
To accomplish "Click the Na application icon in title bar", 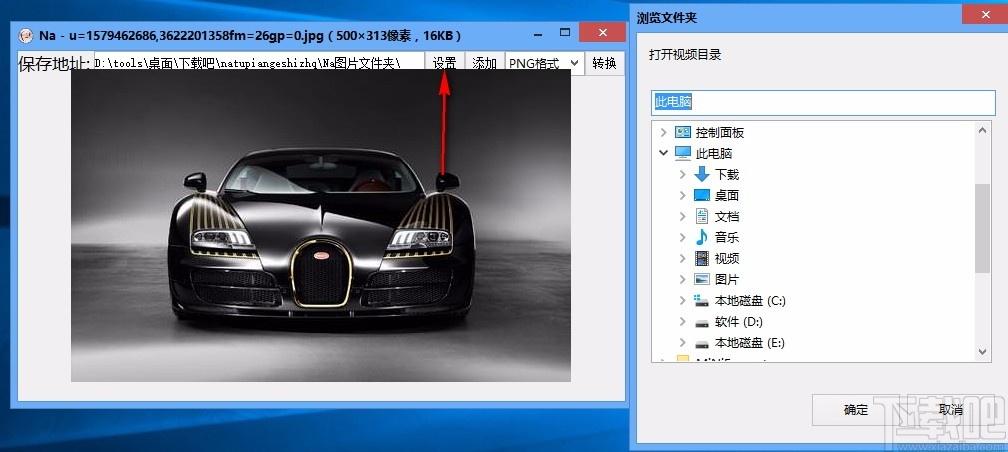I will 26,35.
